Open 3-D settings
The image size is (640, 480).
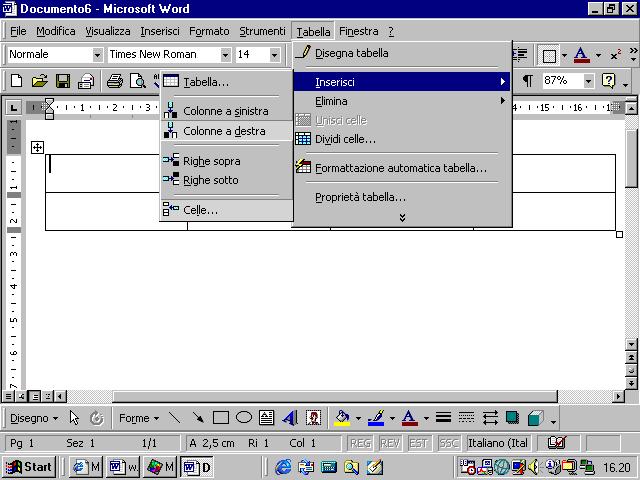tap(536, 418)
